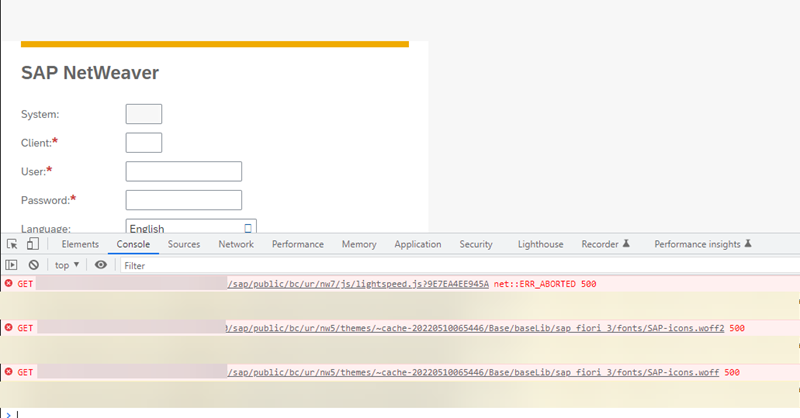Image resolution: width=800 pixels, height=418 pixels.
Task: Click the net::ERR_ABORTED 500 error text
Action: (x=545, y=284)
